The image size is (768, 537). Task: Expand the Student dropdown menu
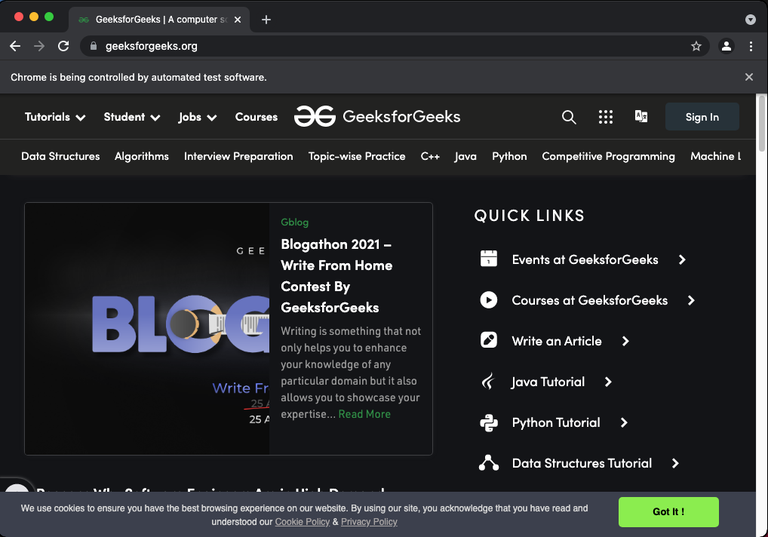click(x=132, y=117)
